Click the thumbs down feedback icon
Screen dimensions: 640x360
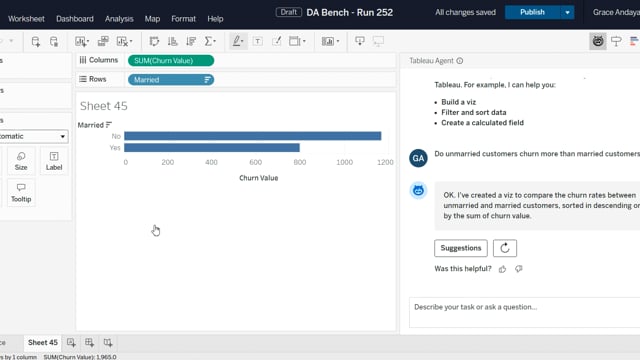(518, 269)
